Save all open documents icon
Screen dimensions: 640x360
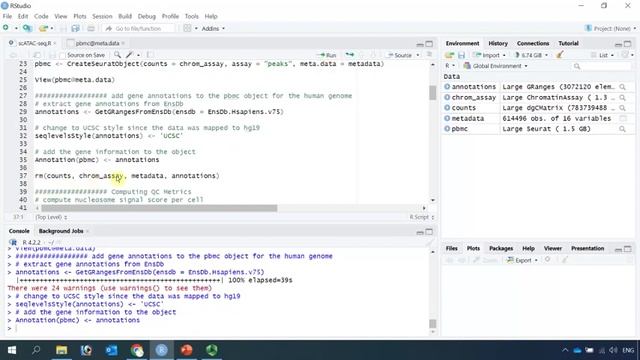point(75,28)
